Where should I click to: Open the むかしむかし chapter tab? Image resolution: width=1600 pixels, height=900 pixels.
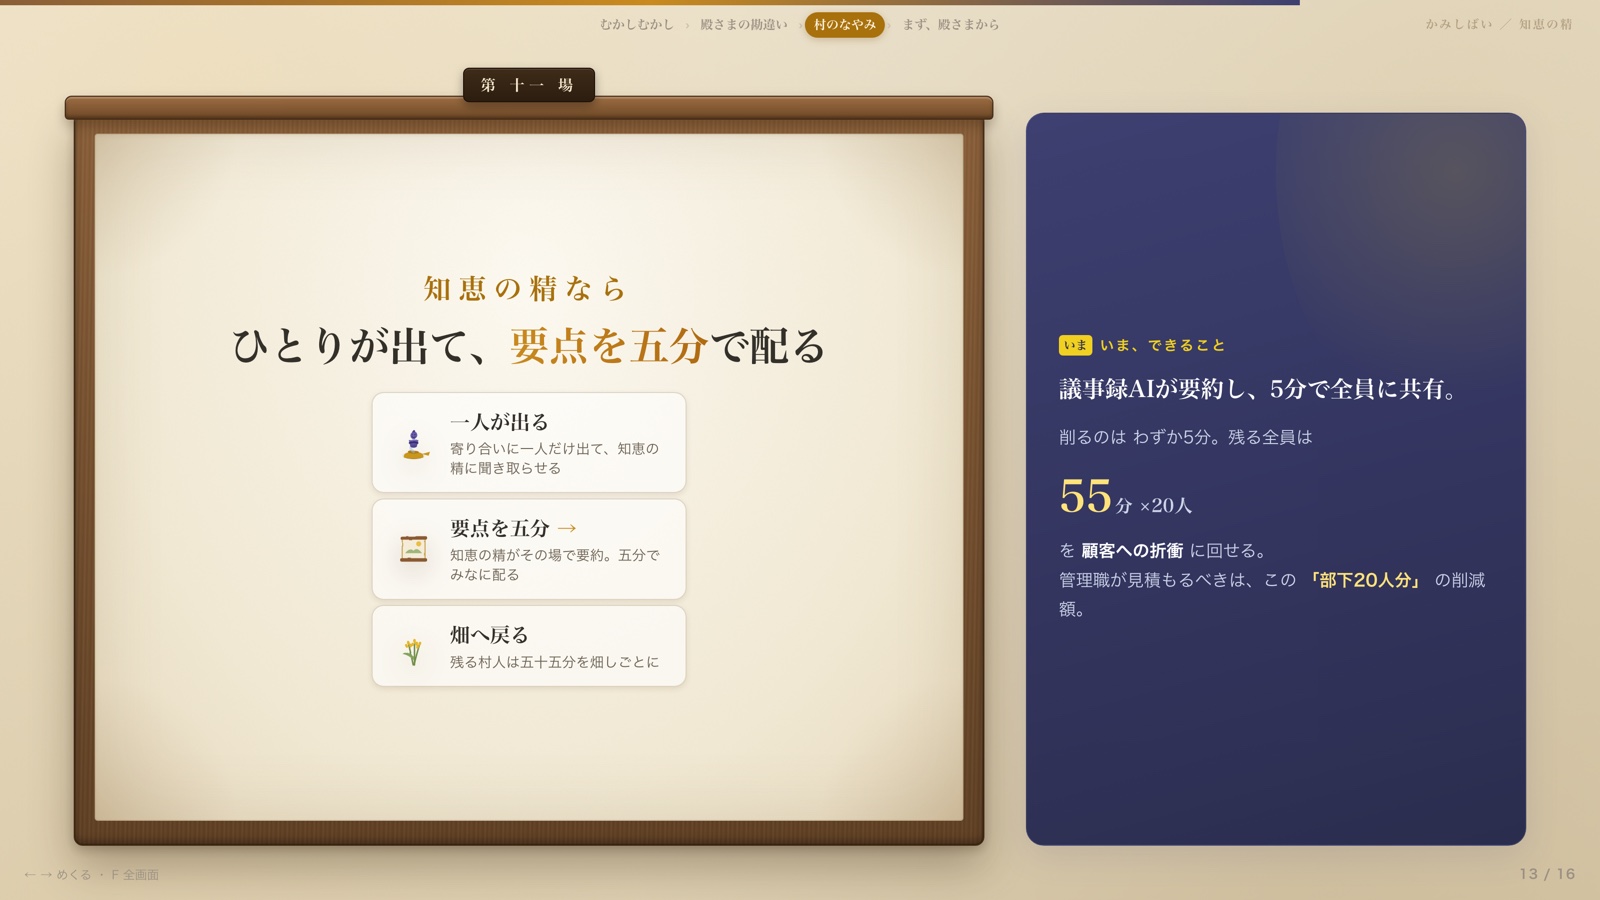point(637,25)
